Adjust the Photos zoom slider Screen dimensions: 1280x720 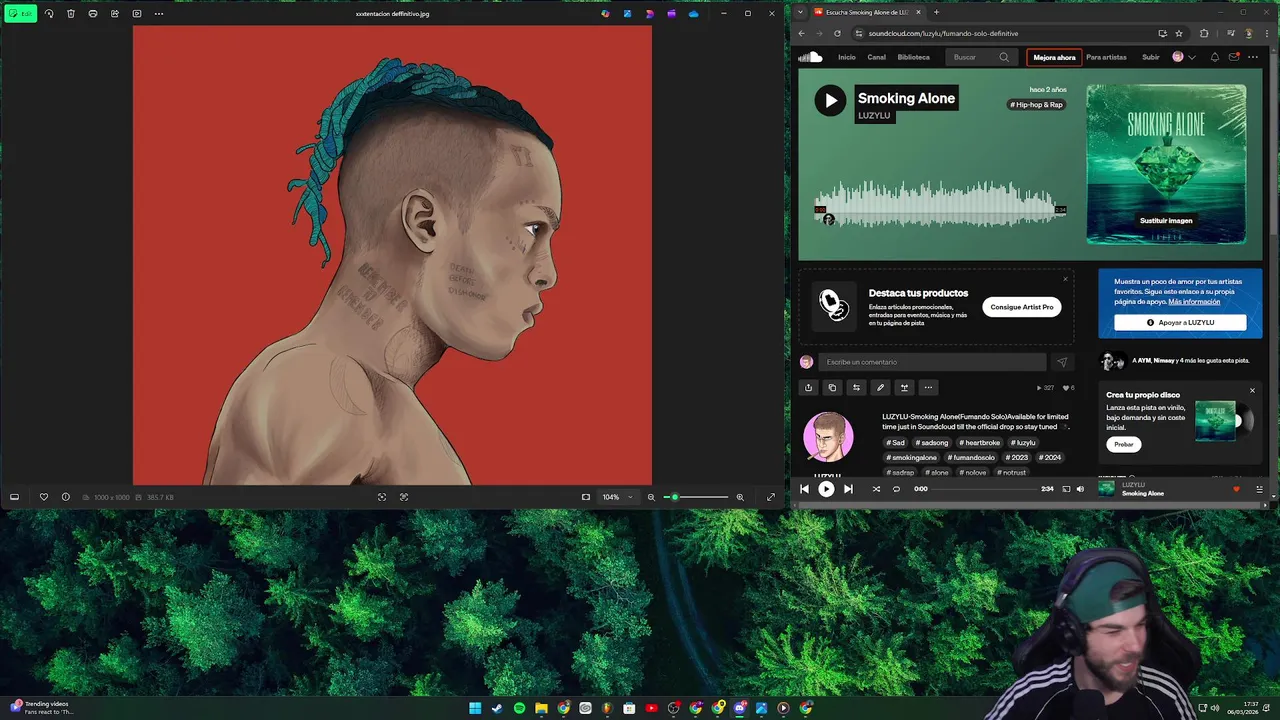tap(696, 497)
